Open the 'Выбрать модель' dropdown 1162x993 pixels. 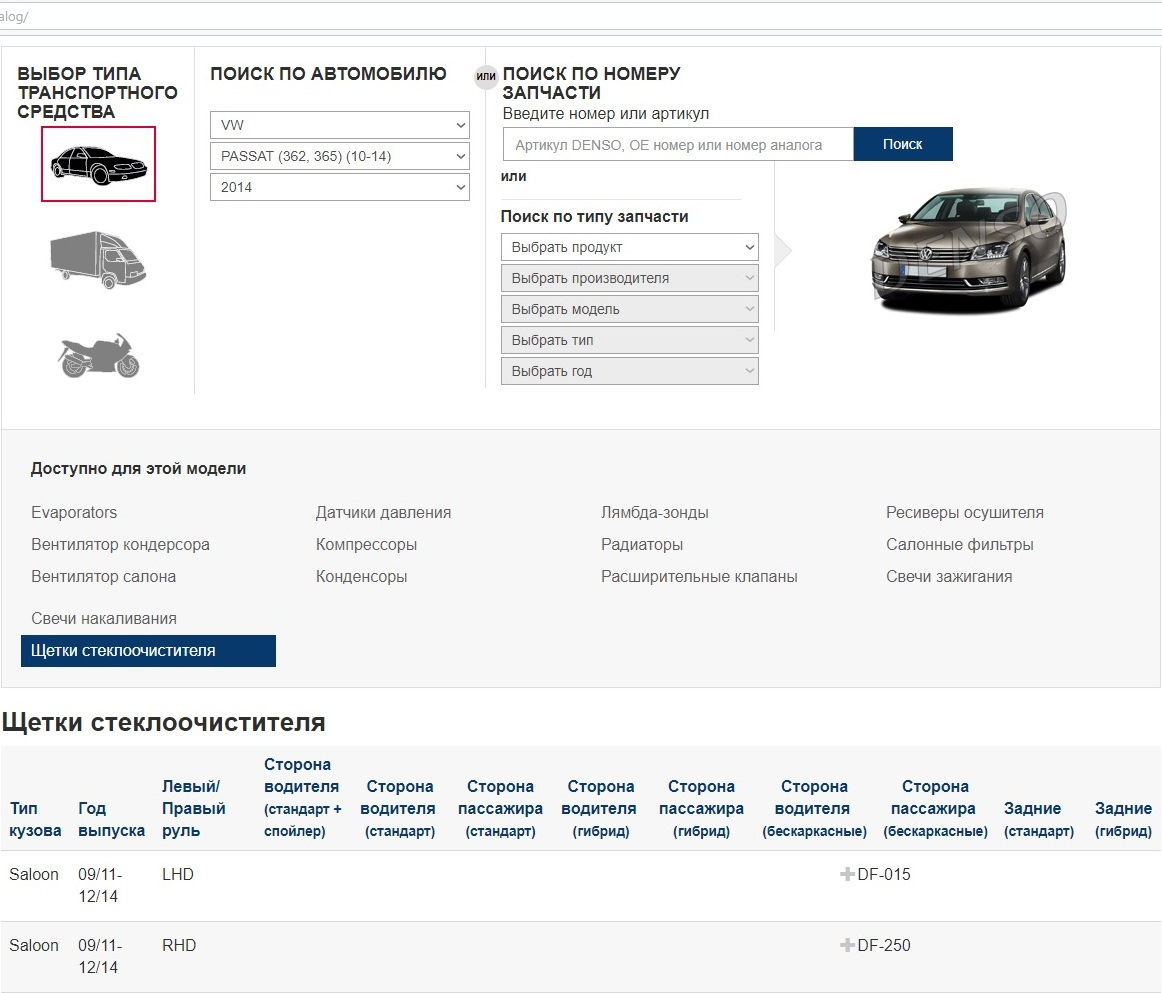pyautogui.click(x=630, y=310)
